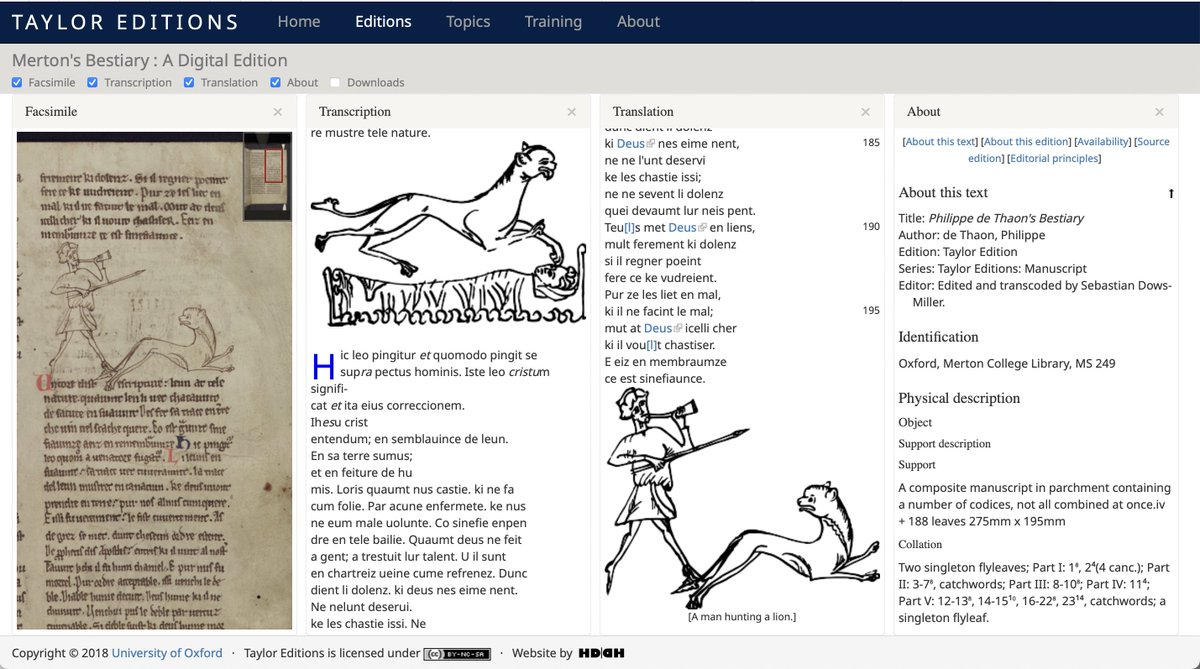Viewport: 1200px width, 669px height.
Task: Uncheck the Translation checkbox
Action: pos(189,82)
